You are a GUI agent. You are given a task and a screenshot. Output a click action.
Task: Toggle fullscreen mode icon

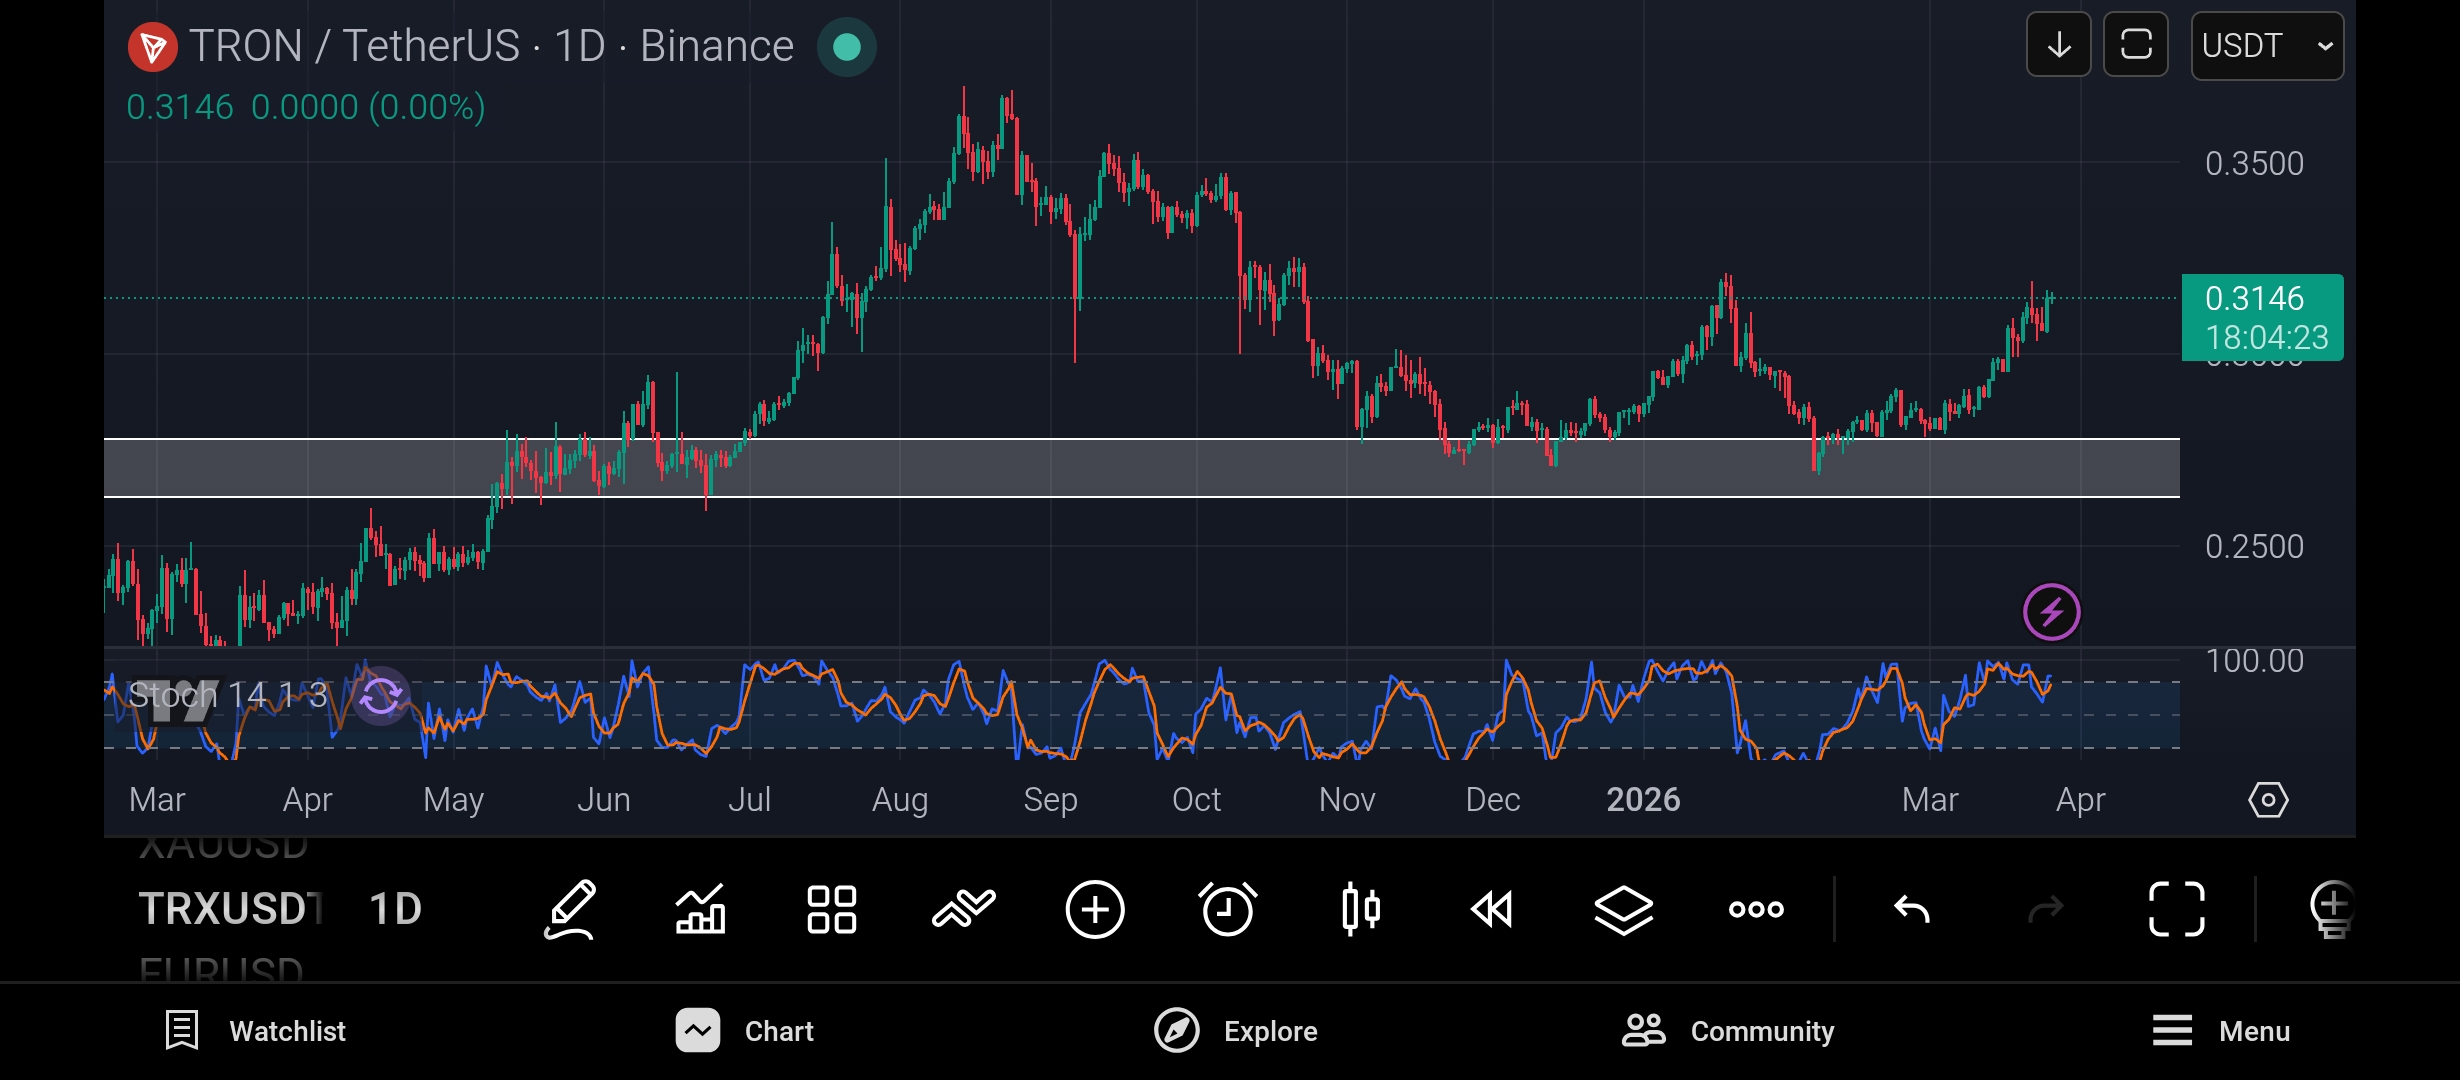pos(2176,909)
